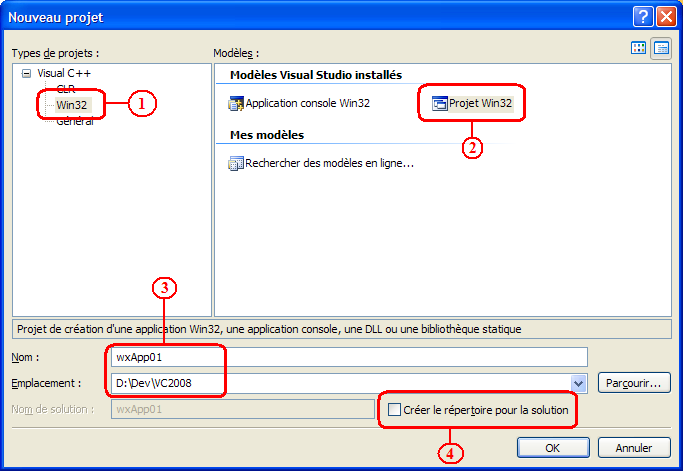Cancel with the Annuler button

[634, 447]
